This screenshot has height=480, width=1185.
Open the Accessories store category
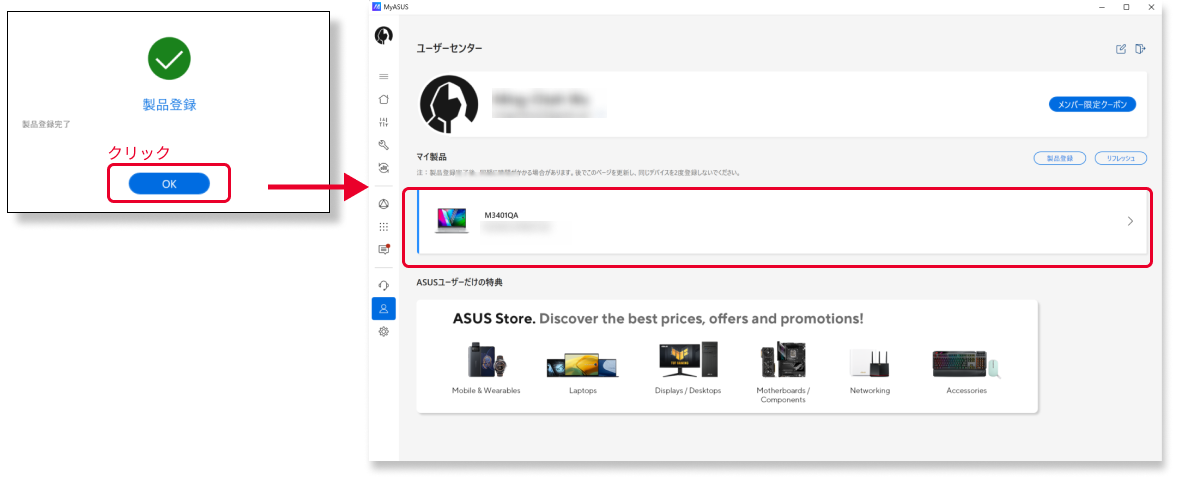click(967, 371)
